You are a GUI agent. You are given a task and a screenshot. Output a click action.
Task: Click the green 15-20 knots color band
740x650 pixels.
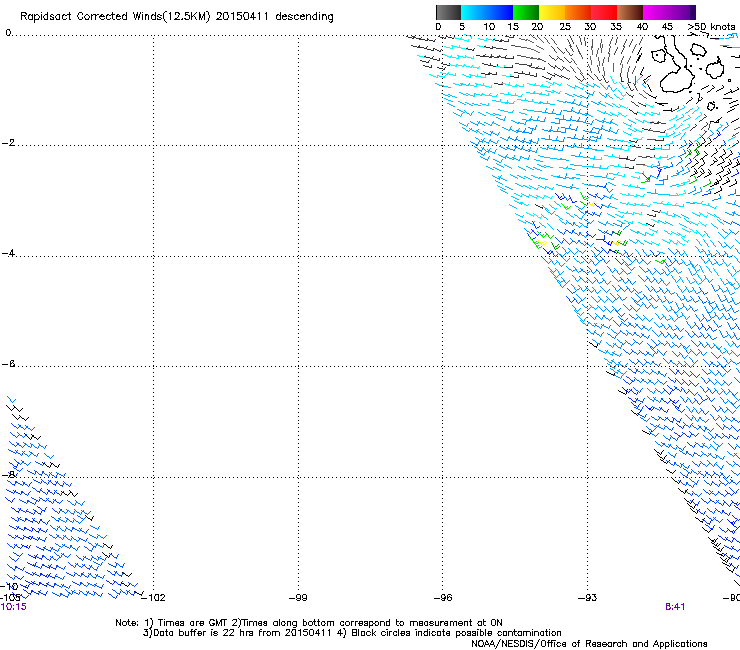(526, 12)
